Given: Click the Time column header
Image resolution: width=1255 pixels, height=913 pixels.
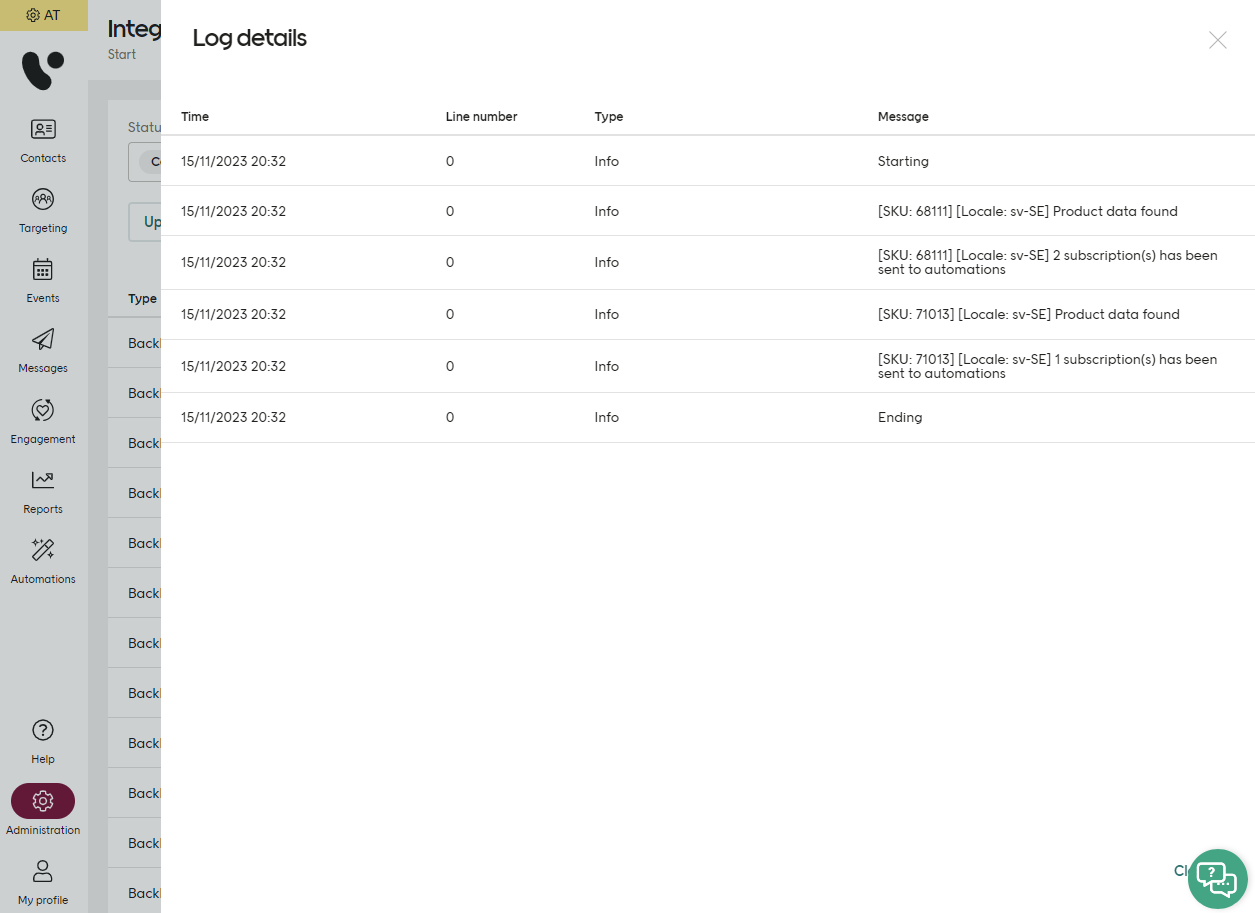Looking at the screenshot, I should 194,116.
